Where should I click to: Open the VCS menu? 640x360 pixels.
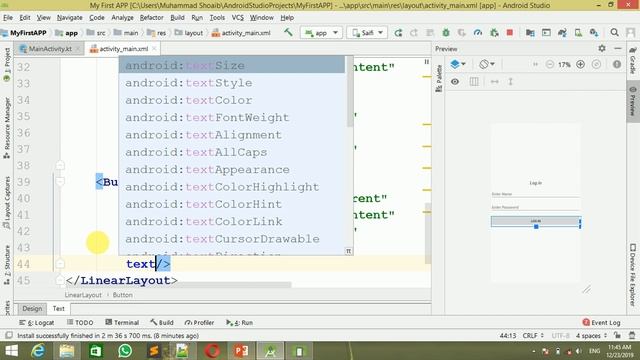coord(238,18)
